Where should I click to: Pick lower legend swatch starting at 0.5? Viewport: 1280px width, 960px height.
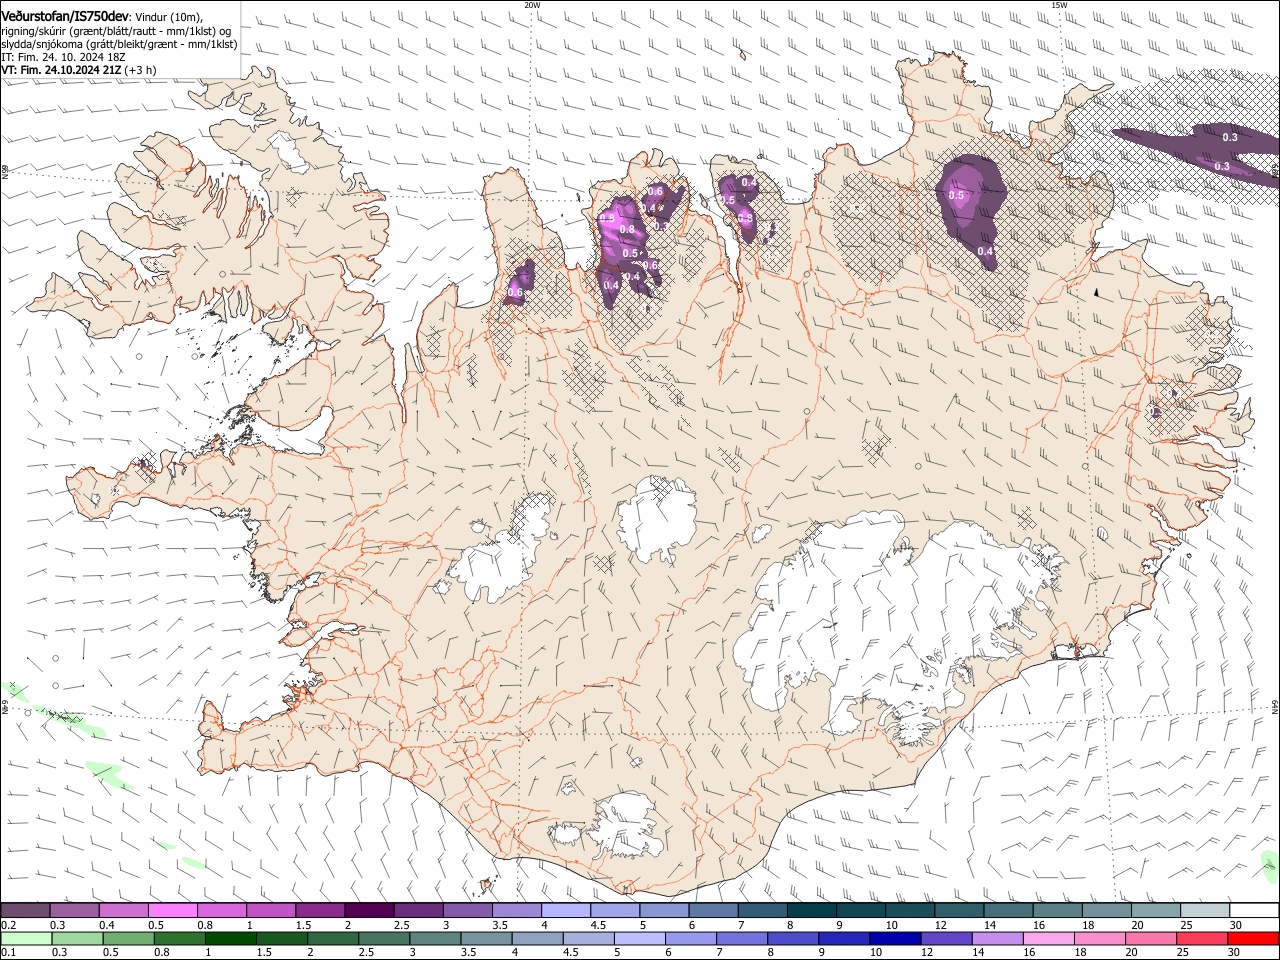129,938
